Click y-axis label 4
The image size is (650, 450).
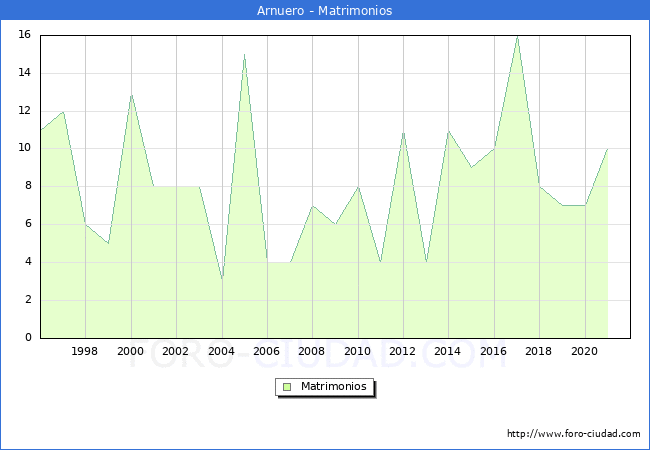[28, 262]
